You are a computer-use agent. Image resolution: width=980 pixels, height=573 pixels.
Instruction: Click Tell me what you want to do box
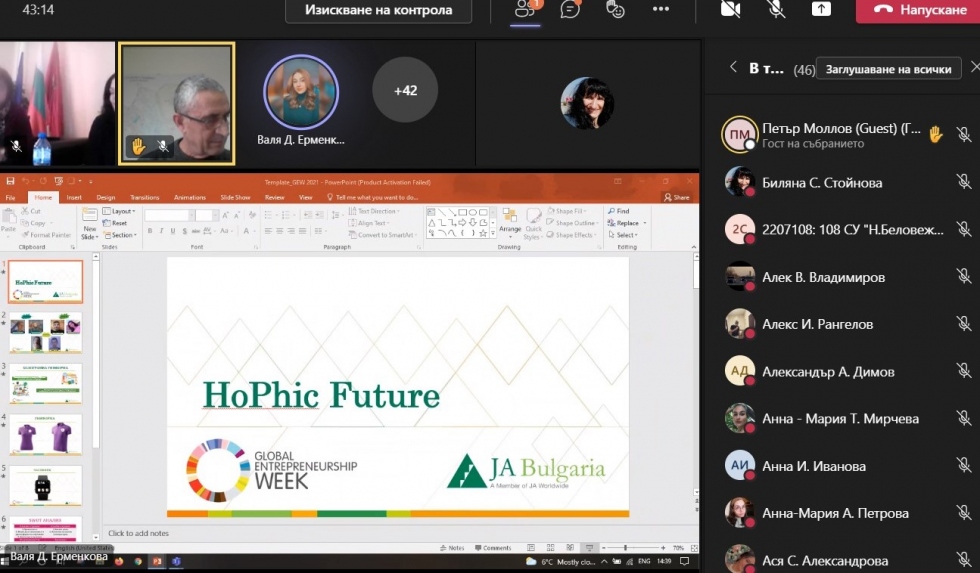pos(373,197)
